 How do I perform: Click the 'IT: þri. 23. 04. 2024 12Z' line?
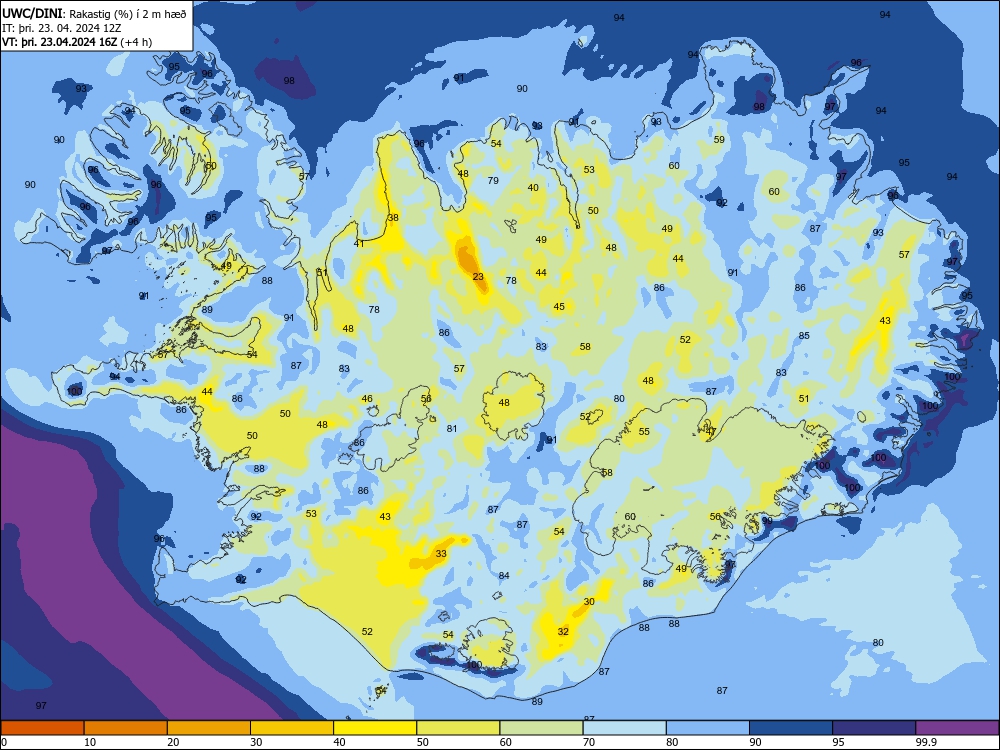tap(62, 28)
